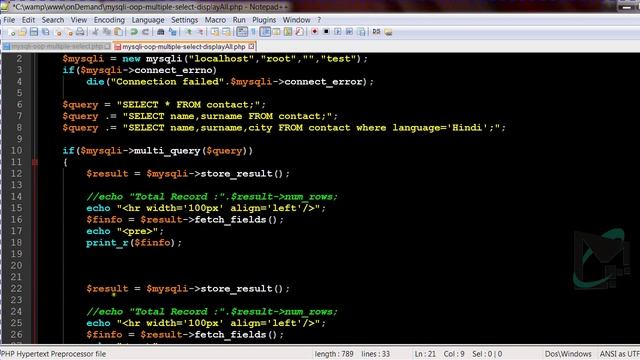
Task: Open the Settings menu
Action: [x=184, y=20]
